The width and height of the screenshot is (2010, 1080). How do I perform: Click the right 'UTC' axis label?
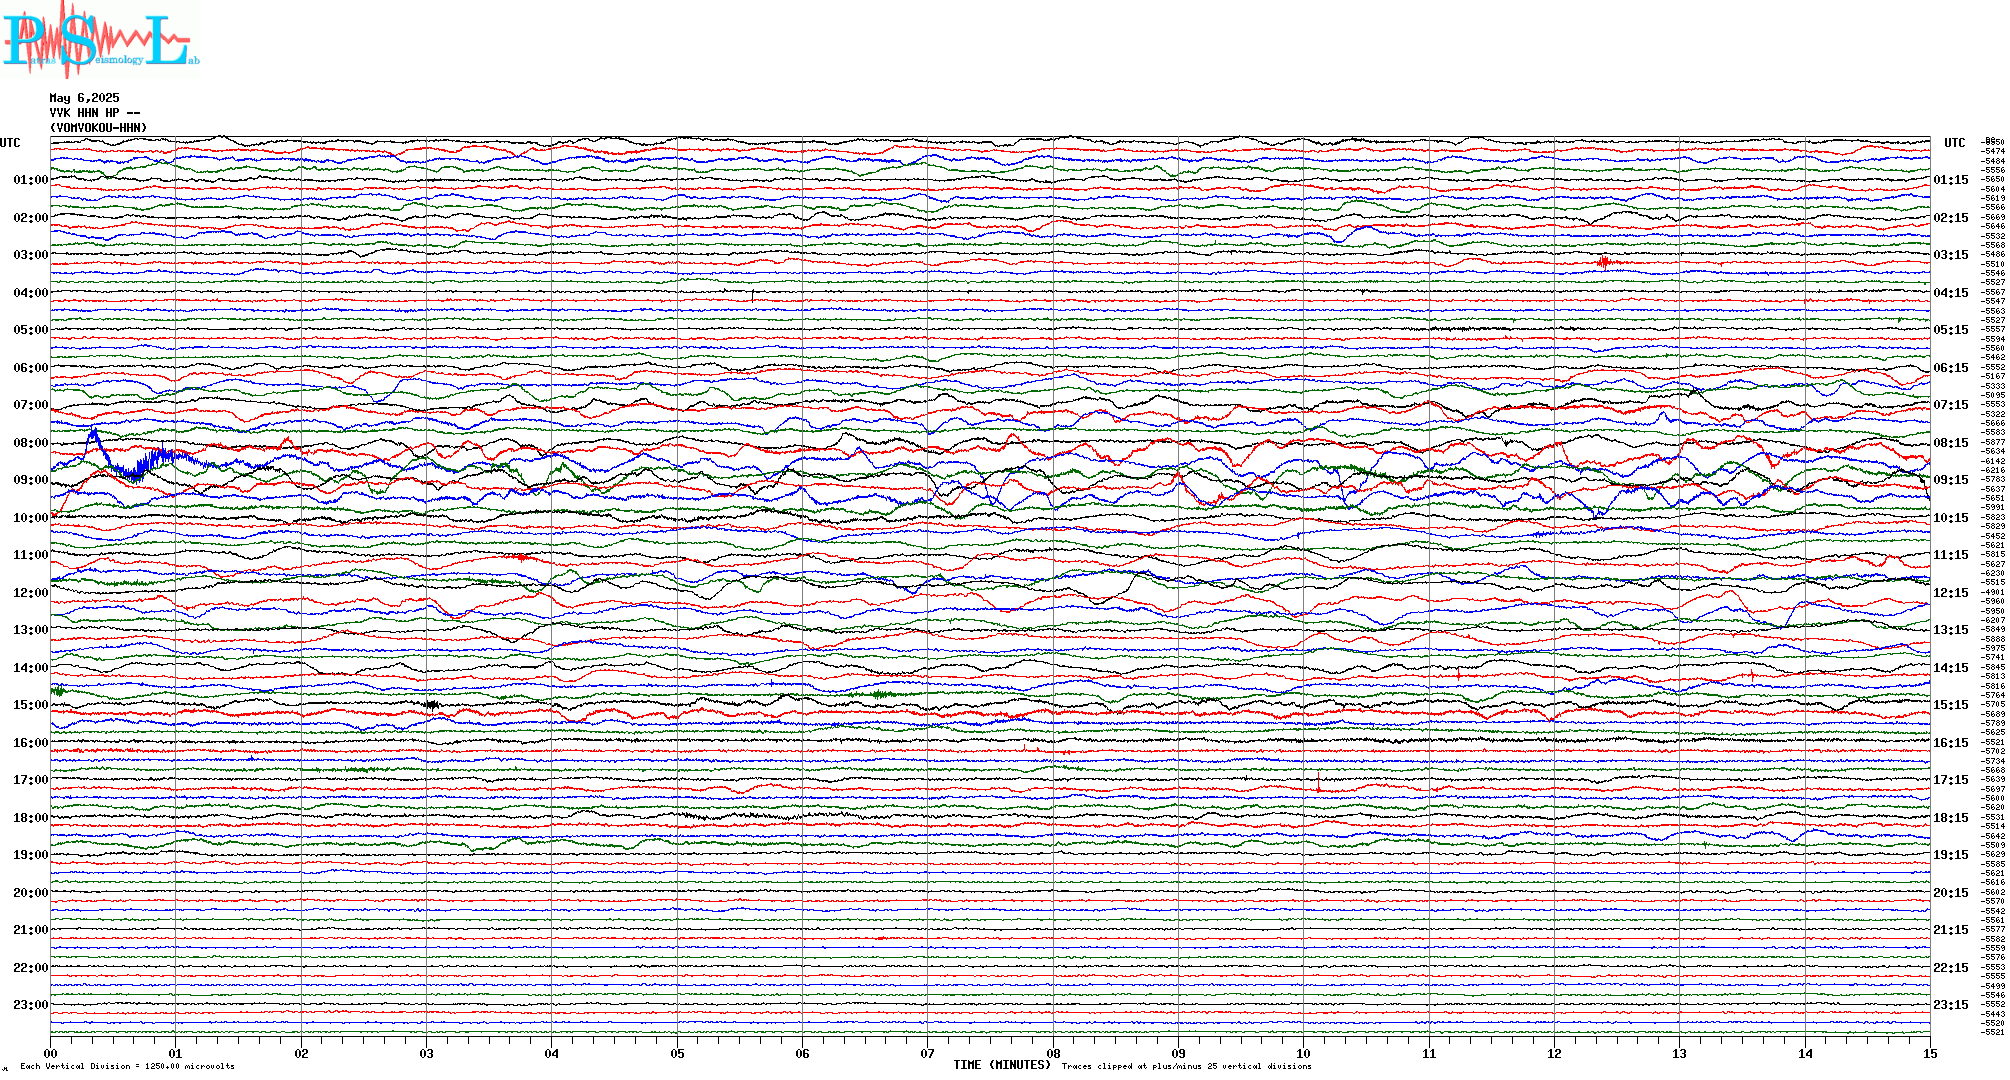pos(1954,143)
